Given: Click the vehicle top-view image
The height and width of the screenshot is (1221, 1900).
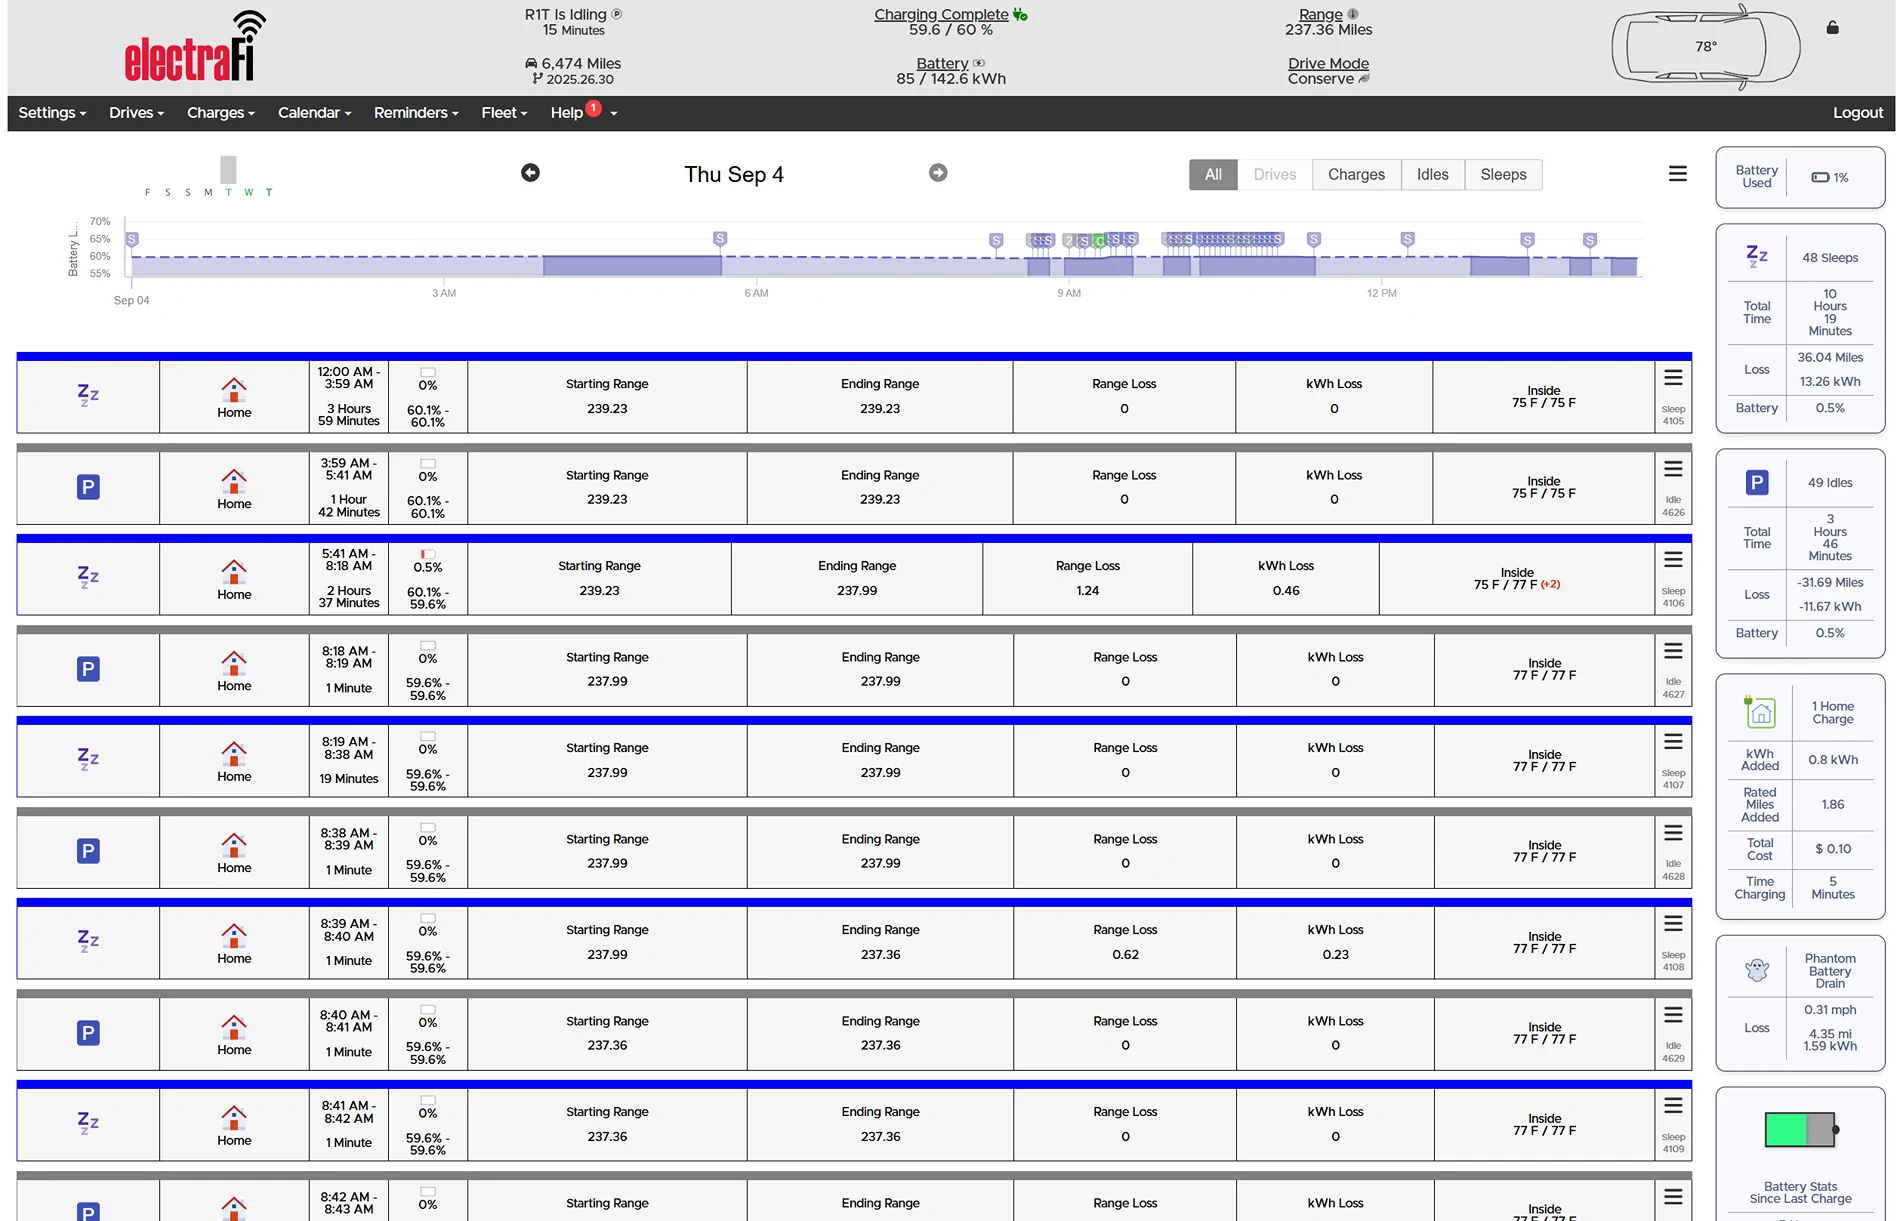Looking at the screenshot, I should (x=1706, y=47).
